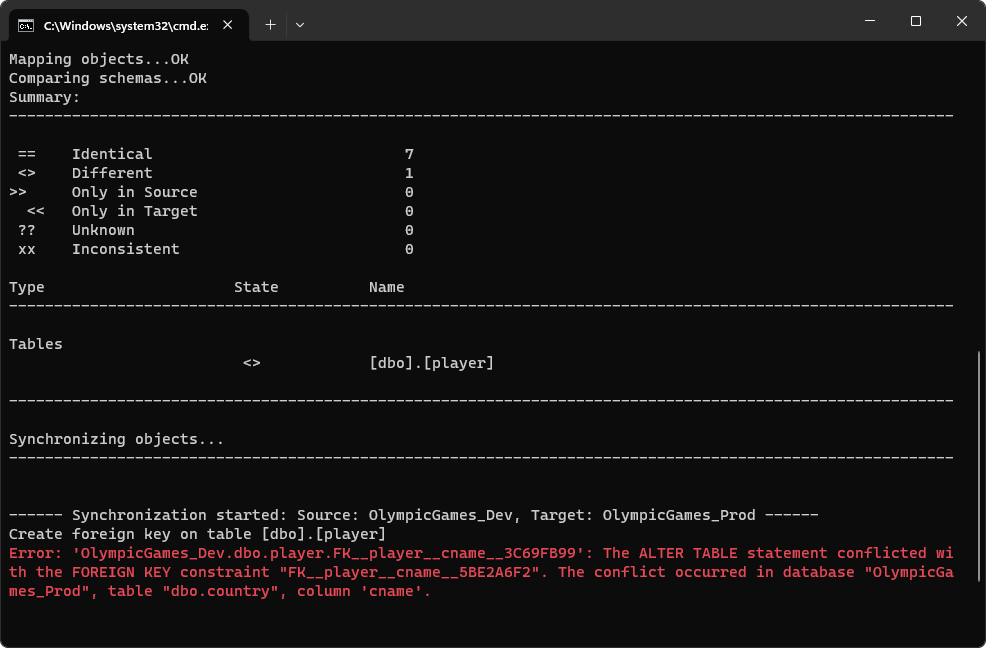Click the <> state symbol beside player table
The height and width of the screenshot is (648, 986).
pos(252,363)
